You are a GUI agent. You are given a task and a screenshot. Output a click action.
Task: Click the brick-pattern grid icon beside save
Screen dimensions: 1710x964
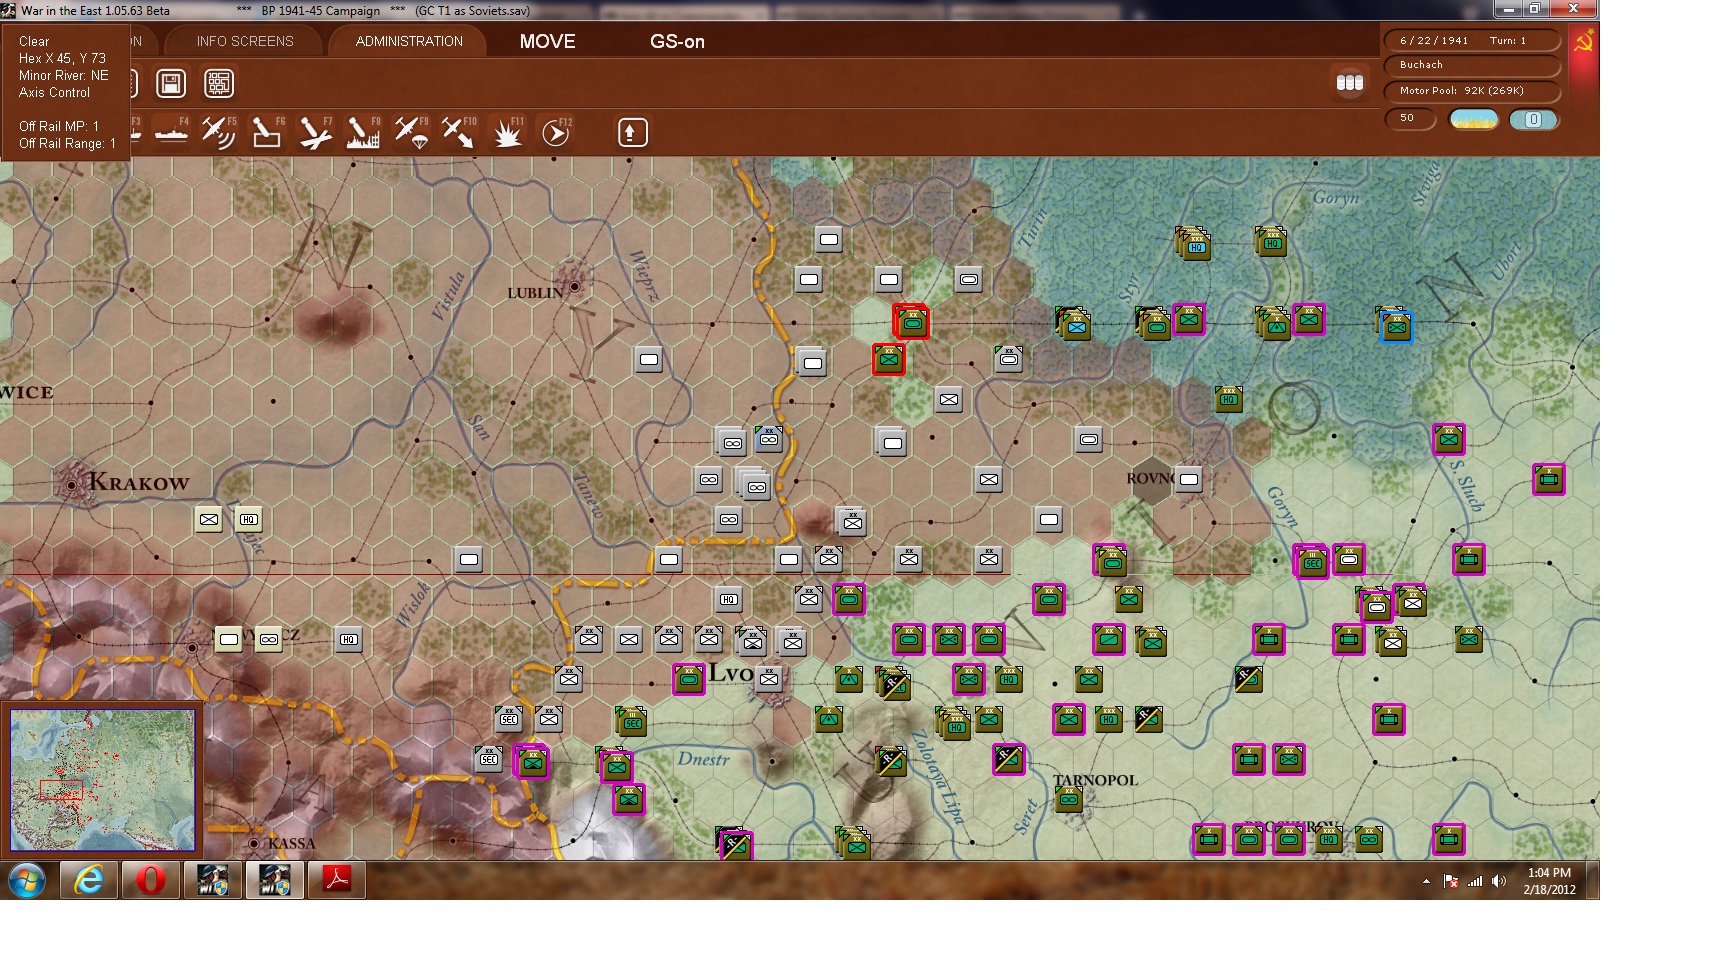219,84
